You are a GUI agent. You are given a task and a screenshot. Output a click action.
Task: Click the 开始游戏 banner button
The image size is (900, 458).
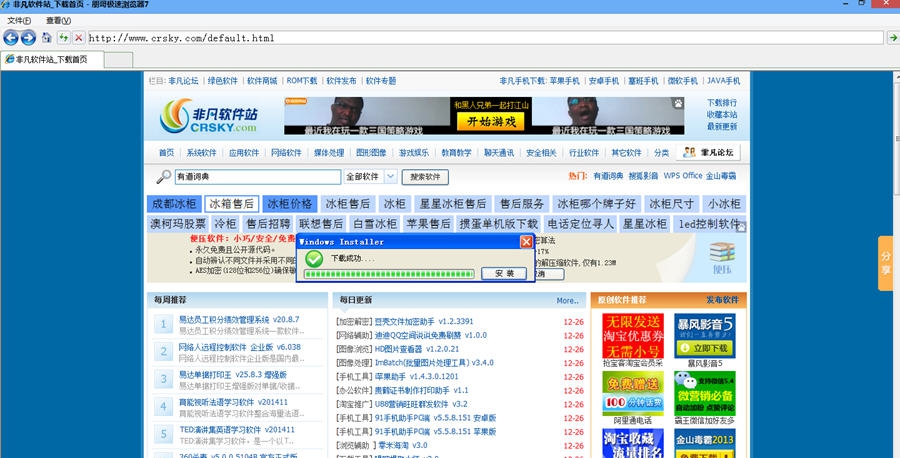pyautogui.click(x=491, y=122)
